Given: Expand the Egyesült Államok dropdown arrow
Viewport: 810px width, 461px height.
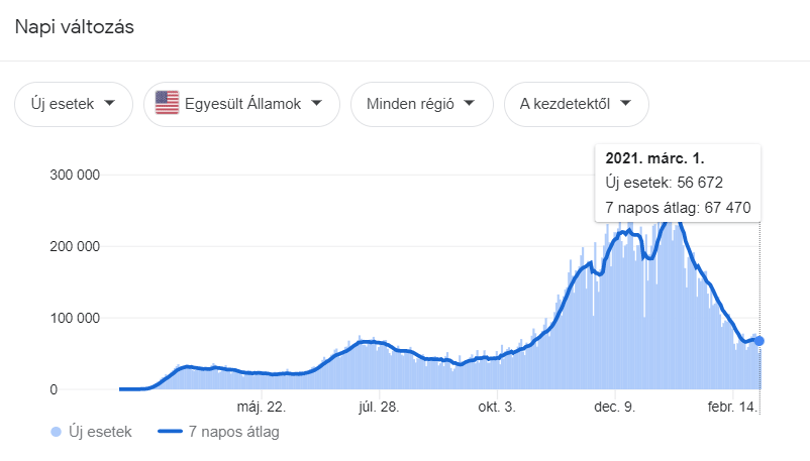Looking at the screenshot, I should coord(317,103).
